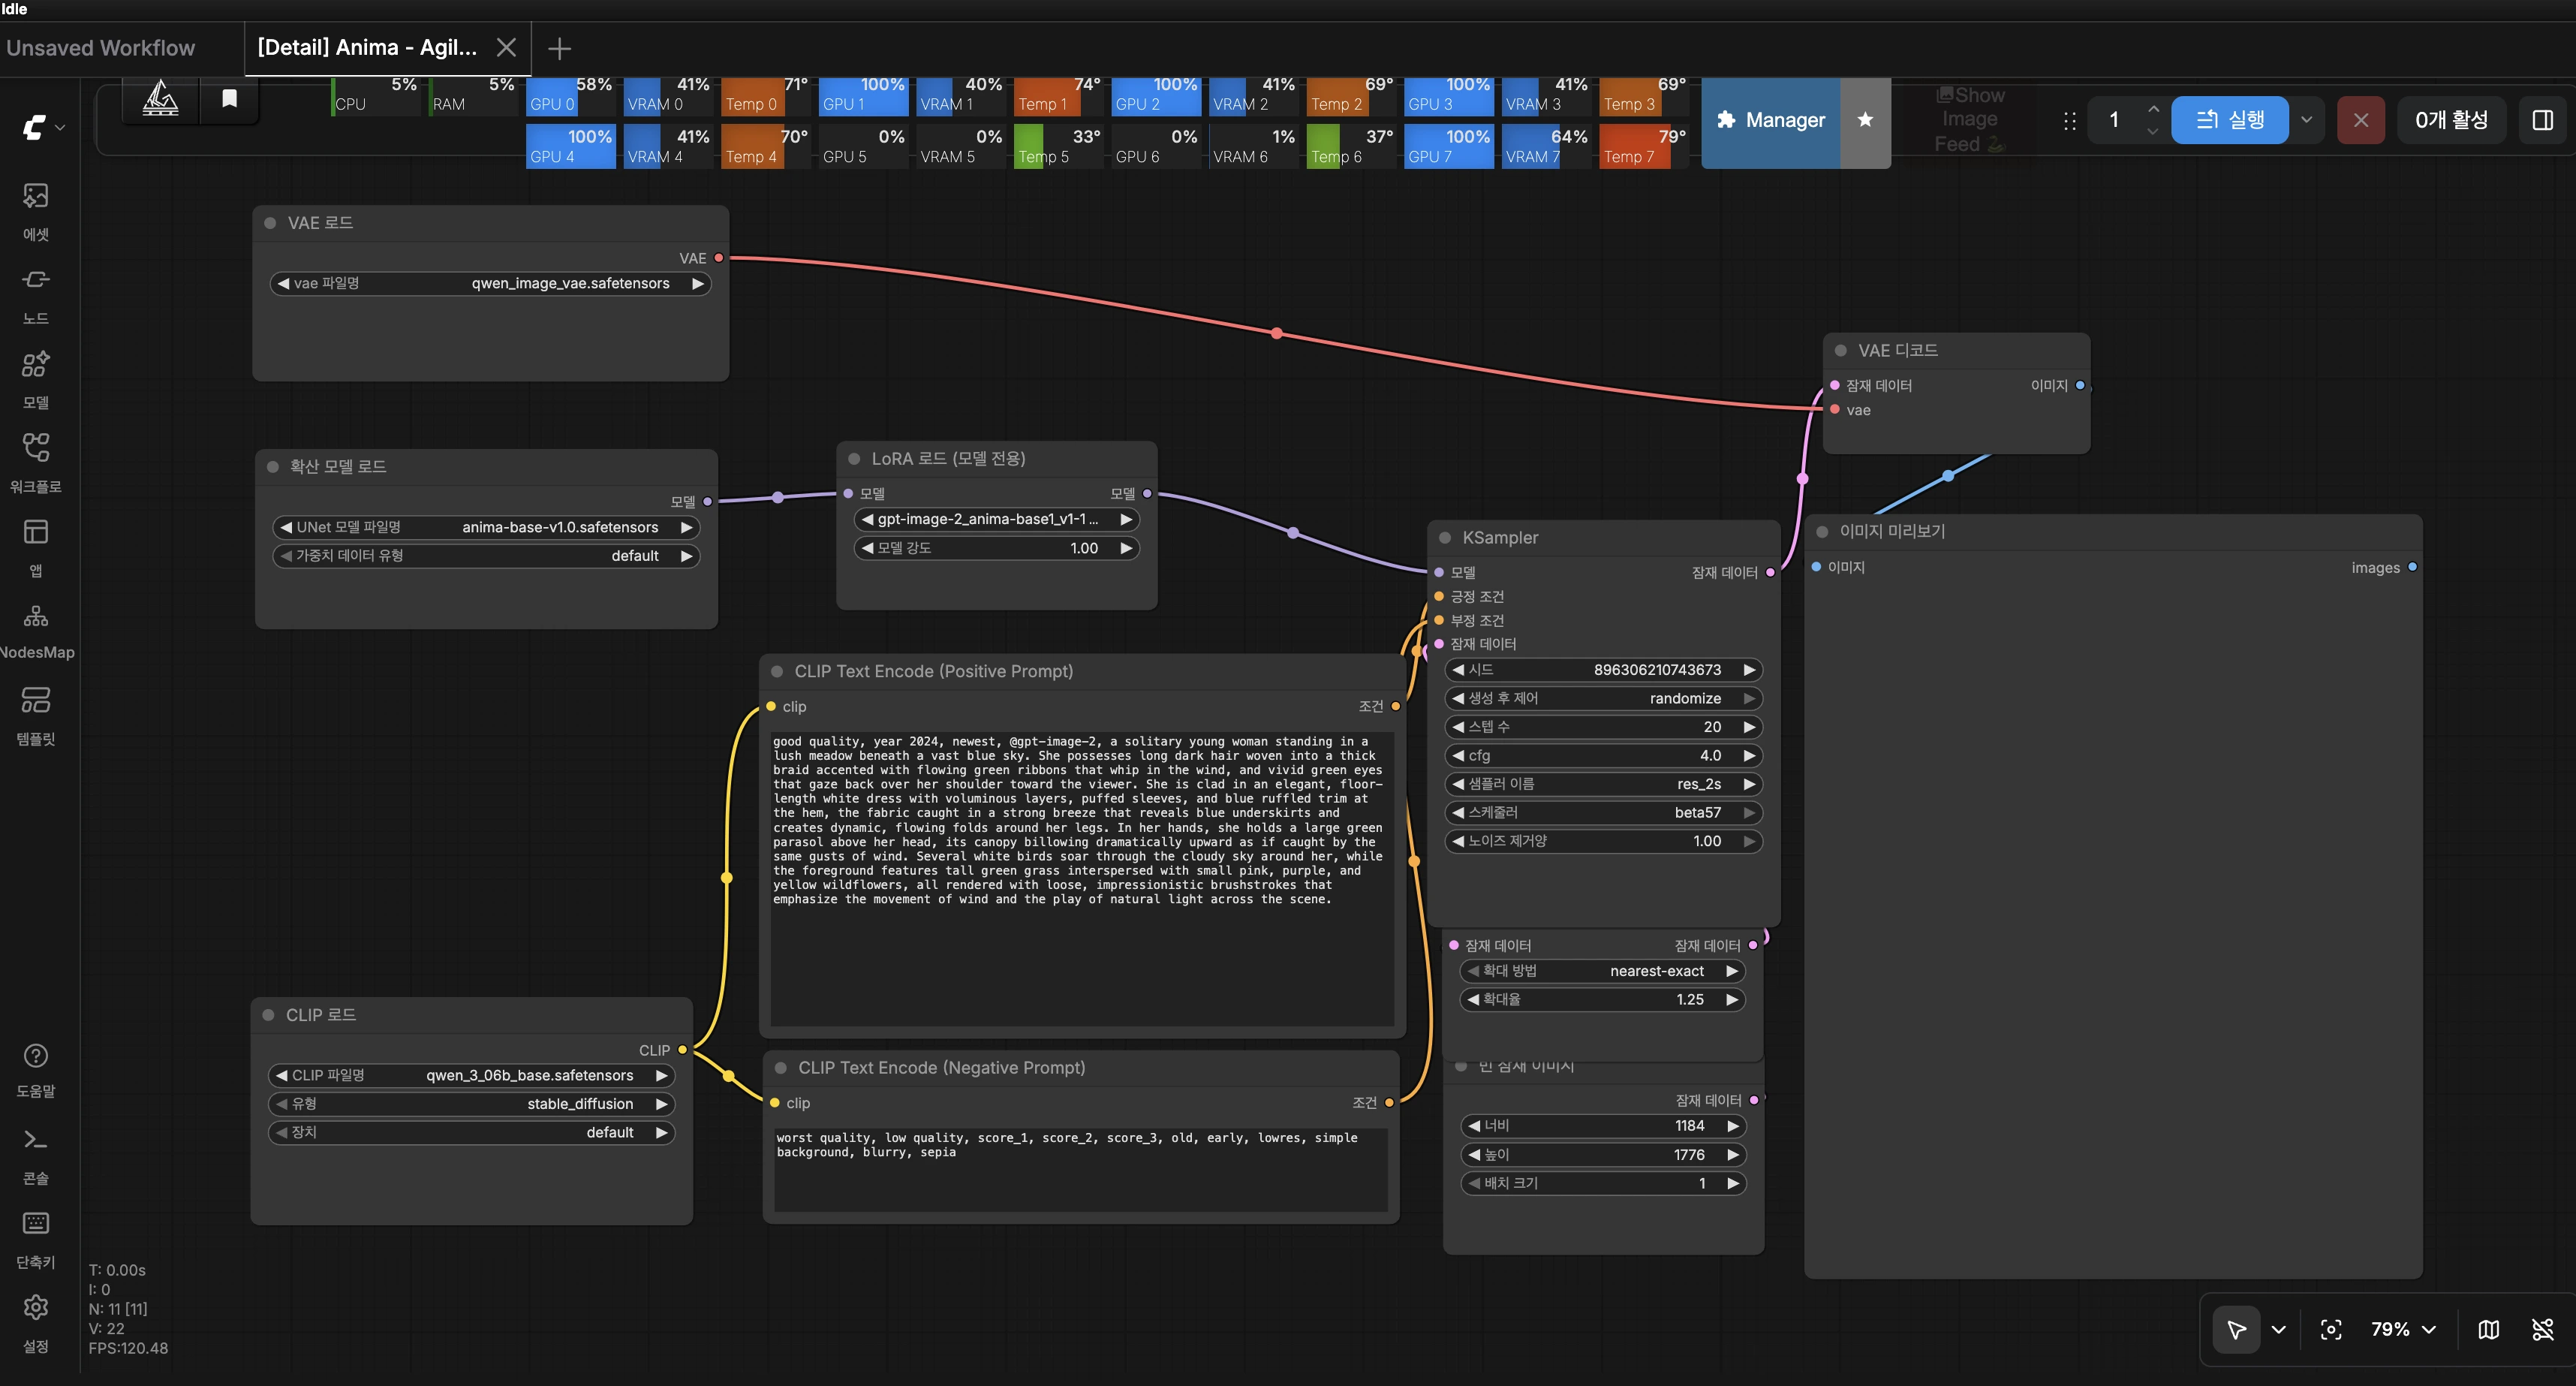Image resolution: width=2576 pixels, height=1386 pixels.
Task: Click the bookmark icon in the top toolbar
Action: pyautogui.click(x=229, y=99)
